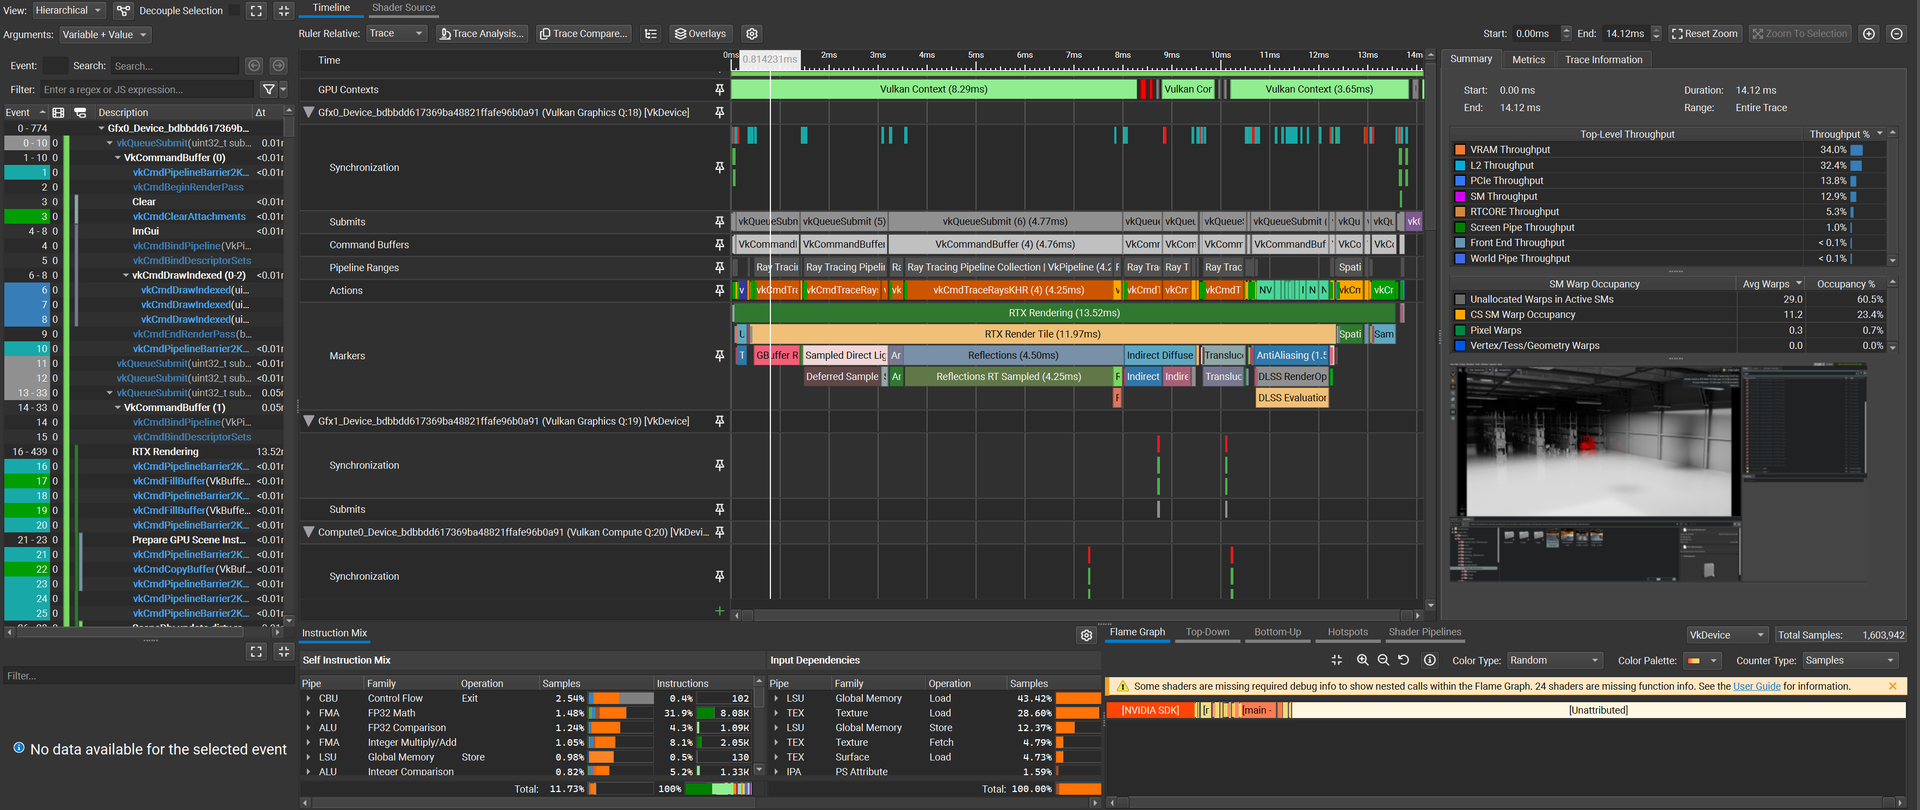Screen dimensions: 1920x810
Task: Collapse the flame graph with the shrink icon
Action: [1337, 660]
